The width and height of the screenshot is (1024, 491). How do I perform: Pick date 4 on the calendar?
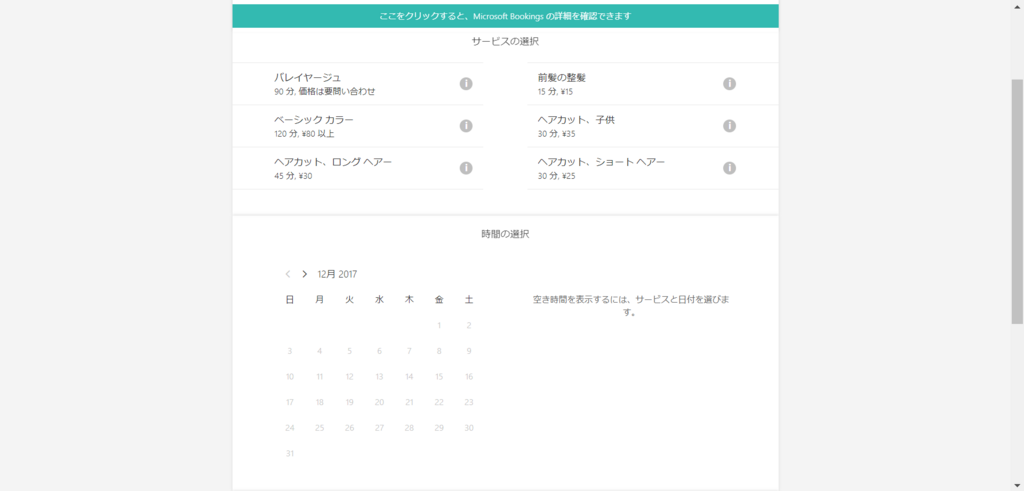[x=319, y=351]
